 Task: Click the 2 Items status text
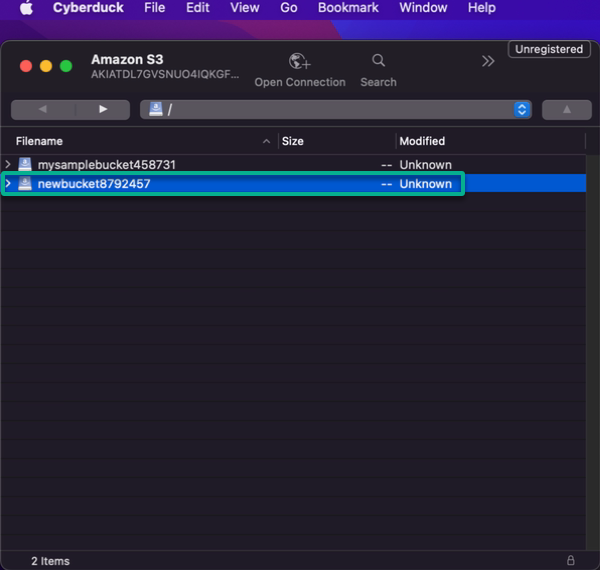point(51,561)
